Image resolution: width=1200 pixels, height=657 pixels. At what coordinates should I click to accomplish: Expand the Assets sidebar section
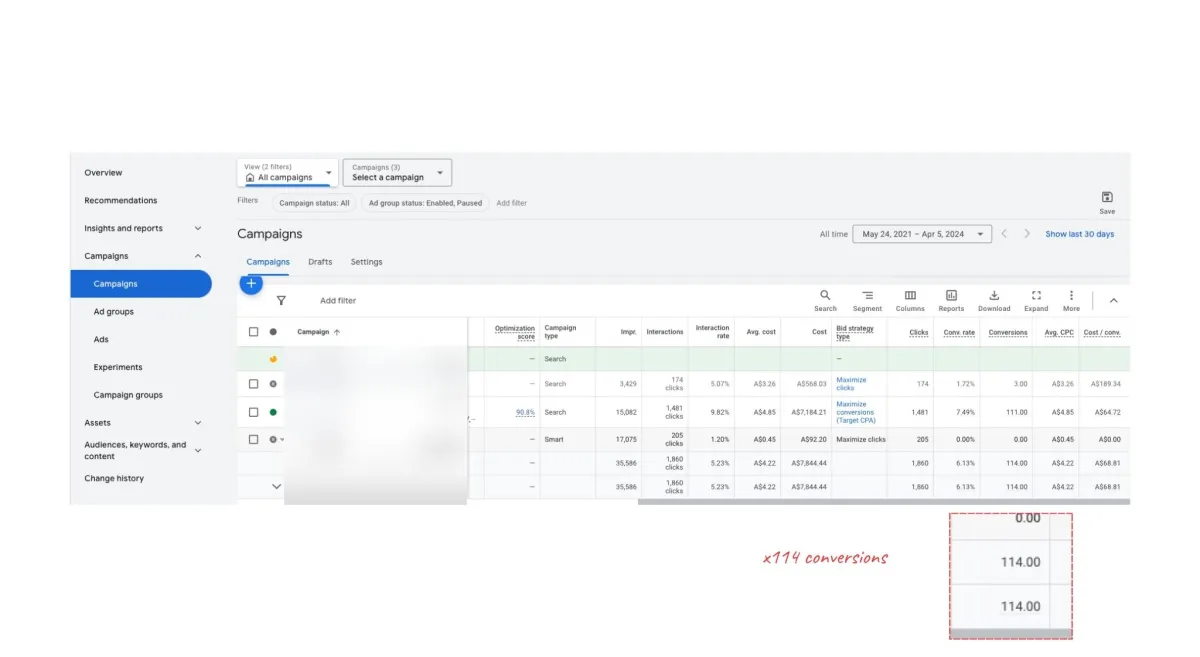tap(198, 423)
